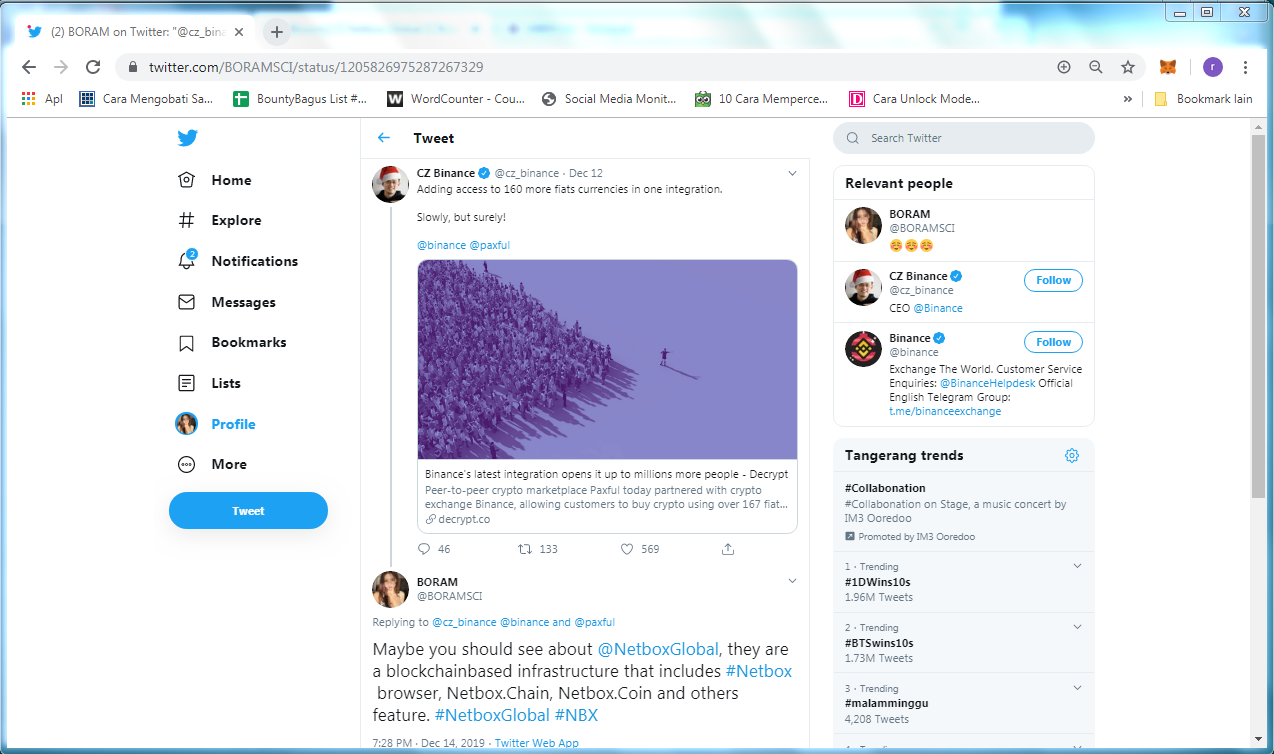
Task: Click the Twitter bird logo in sidebar
Action: coord(187,138)
